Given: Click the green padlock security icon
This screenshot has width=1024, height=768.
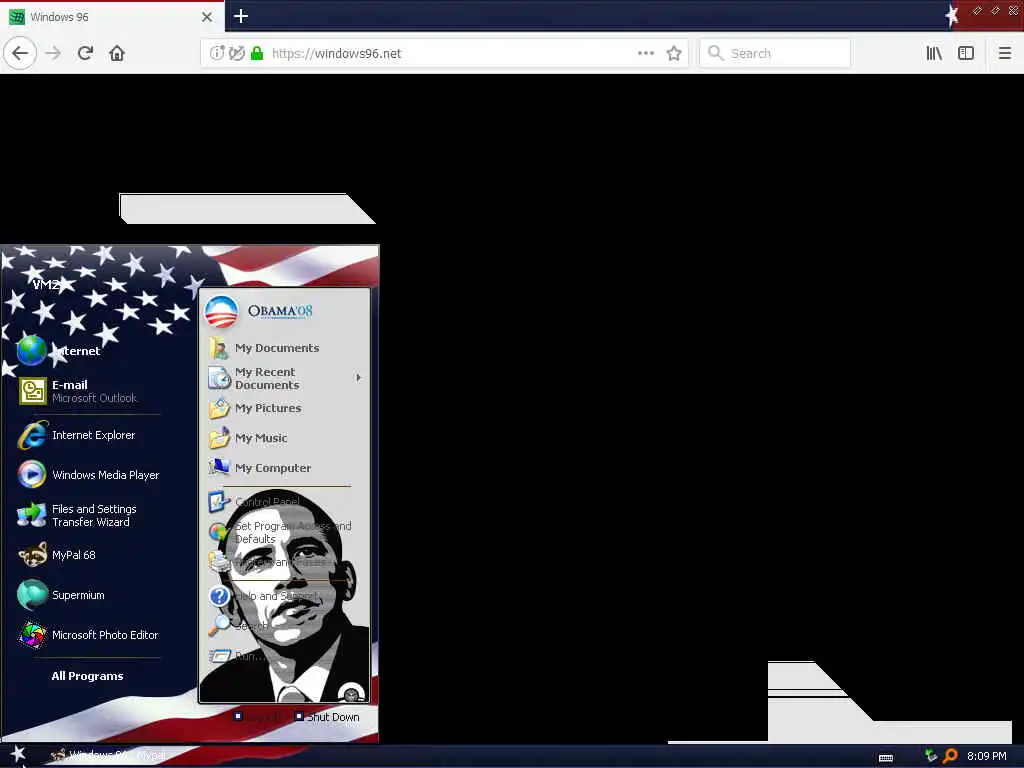Looking at the screenshot, I should click(257, 53).
